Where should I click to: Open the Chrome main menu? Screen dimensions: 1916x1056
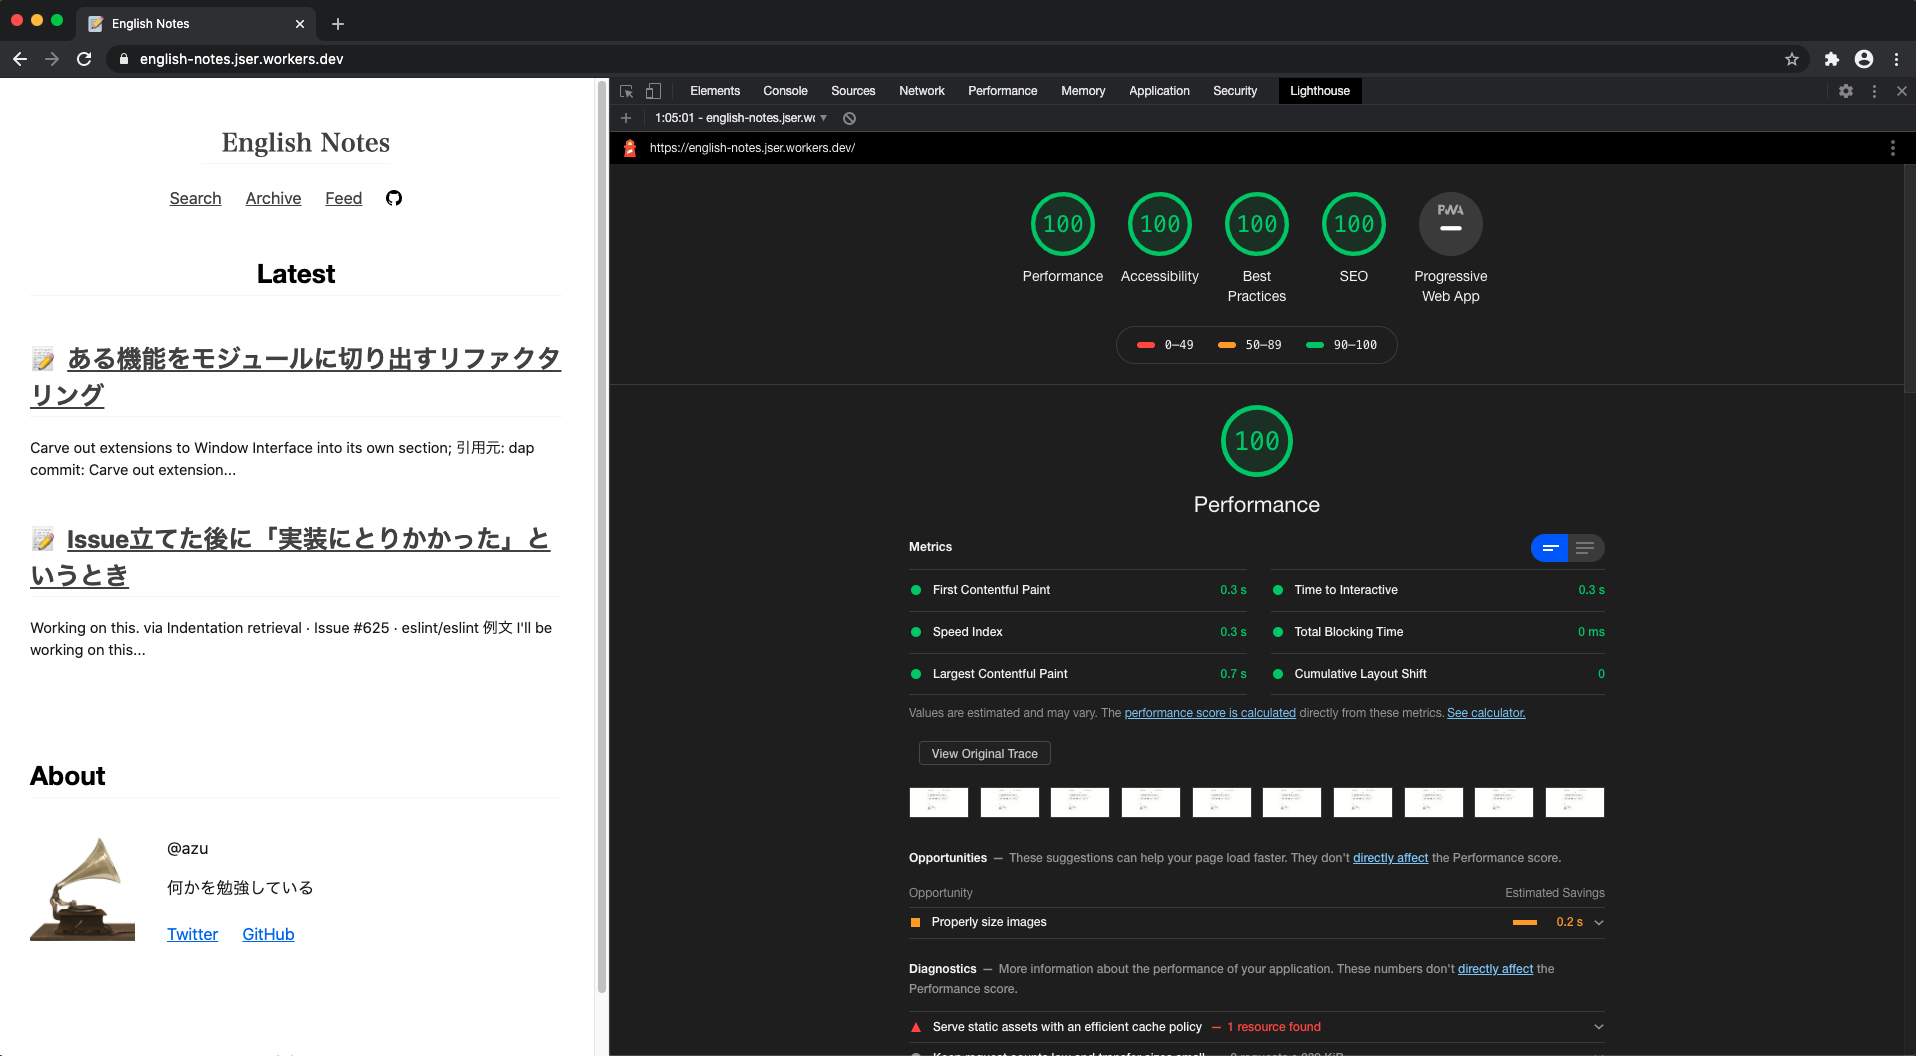point(1896,59)
